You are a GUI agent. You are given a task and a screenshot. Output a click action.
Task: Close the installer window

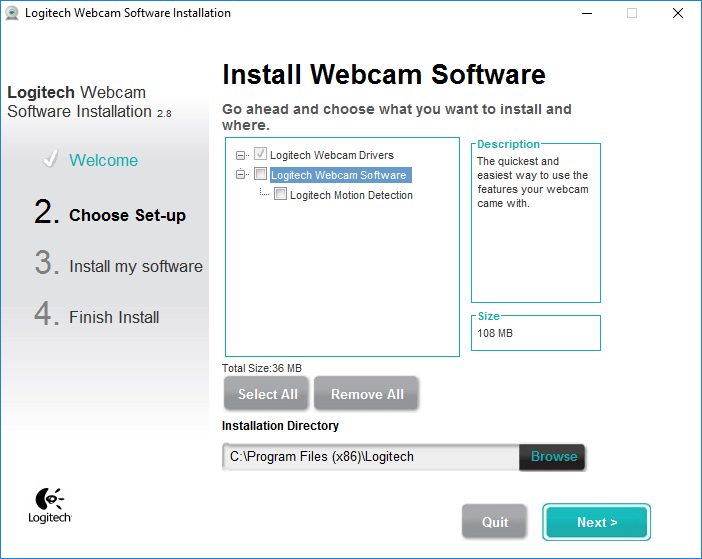tap(678, 13)
